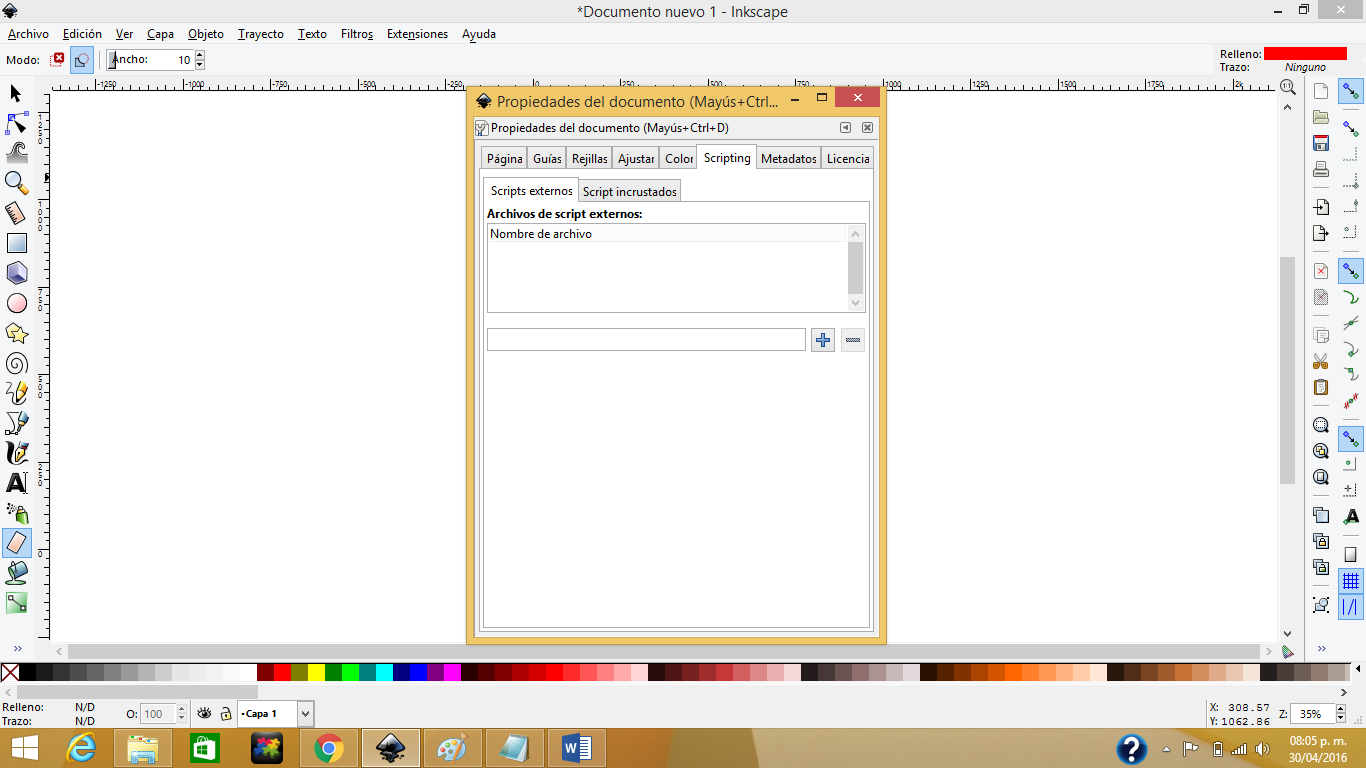Click the plus button to add an external script

coord(822,340)
